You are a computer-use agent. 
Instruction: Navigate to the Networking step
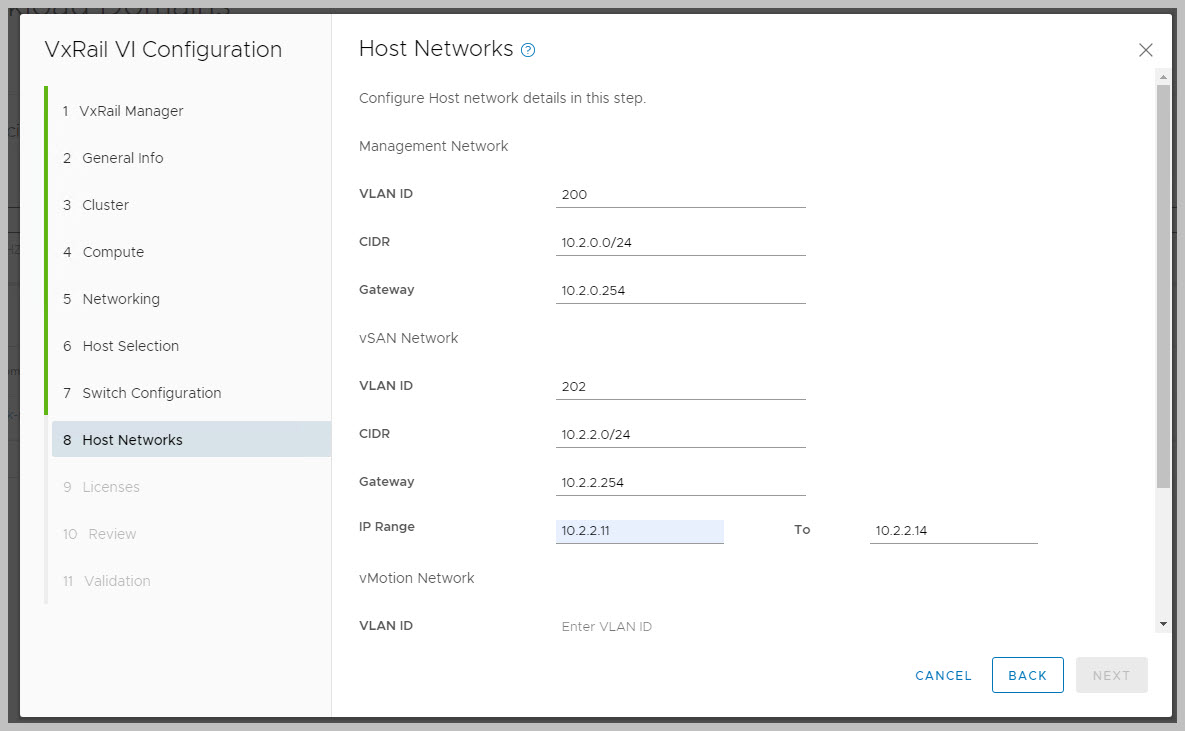120,299
